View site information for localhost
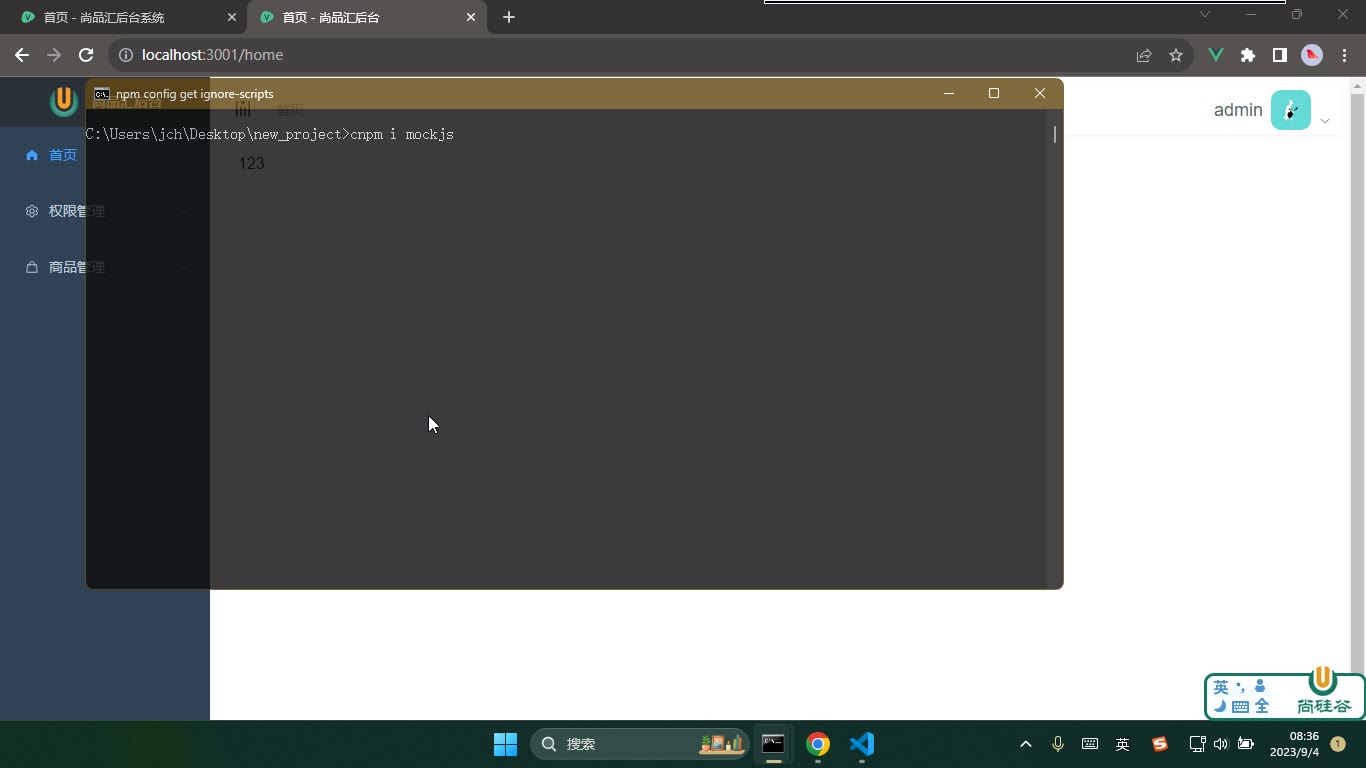This screenshot has width=1366, height=768. [126, 55]
